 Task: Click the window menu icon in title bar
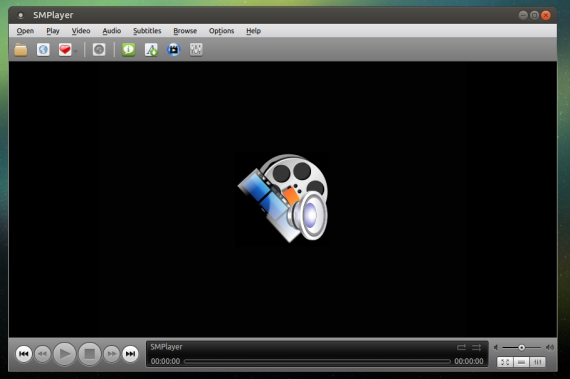click(x=21, y=15)
